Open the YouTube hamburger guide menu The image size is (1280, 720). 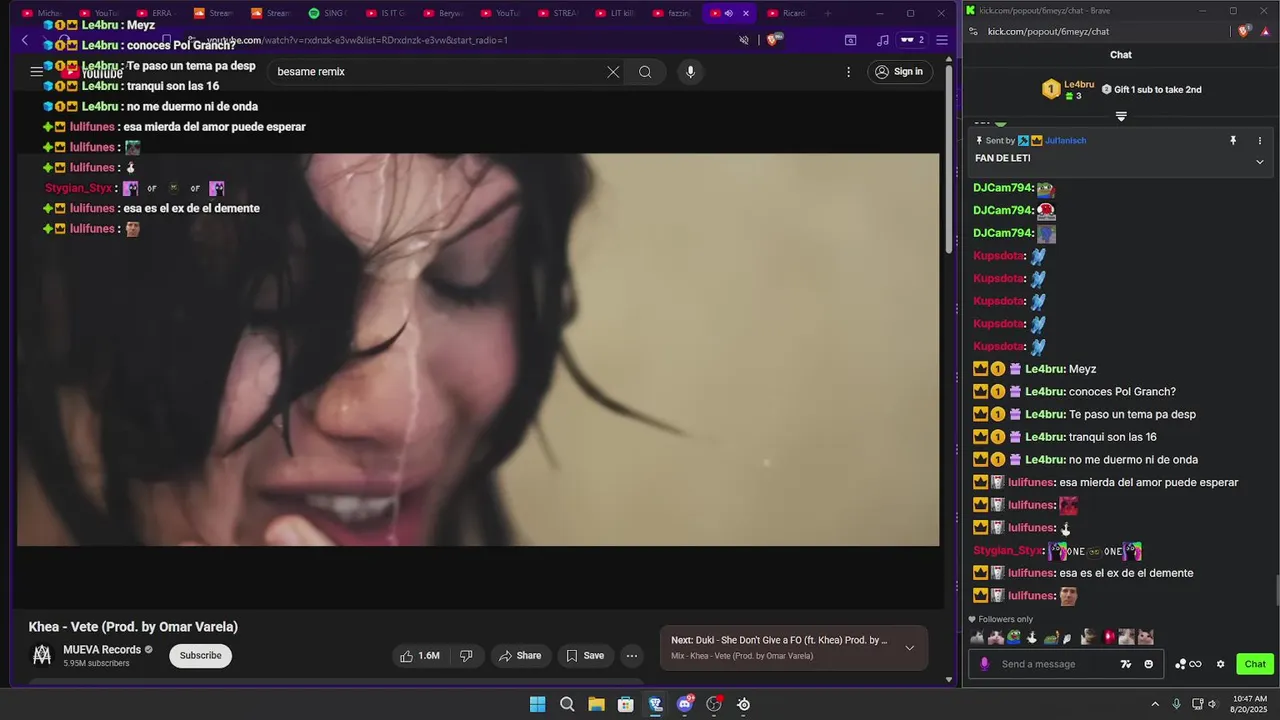(37, 72)
